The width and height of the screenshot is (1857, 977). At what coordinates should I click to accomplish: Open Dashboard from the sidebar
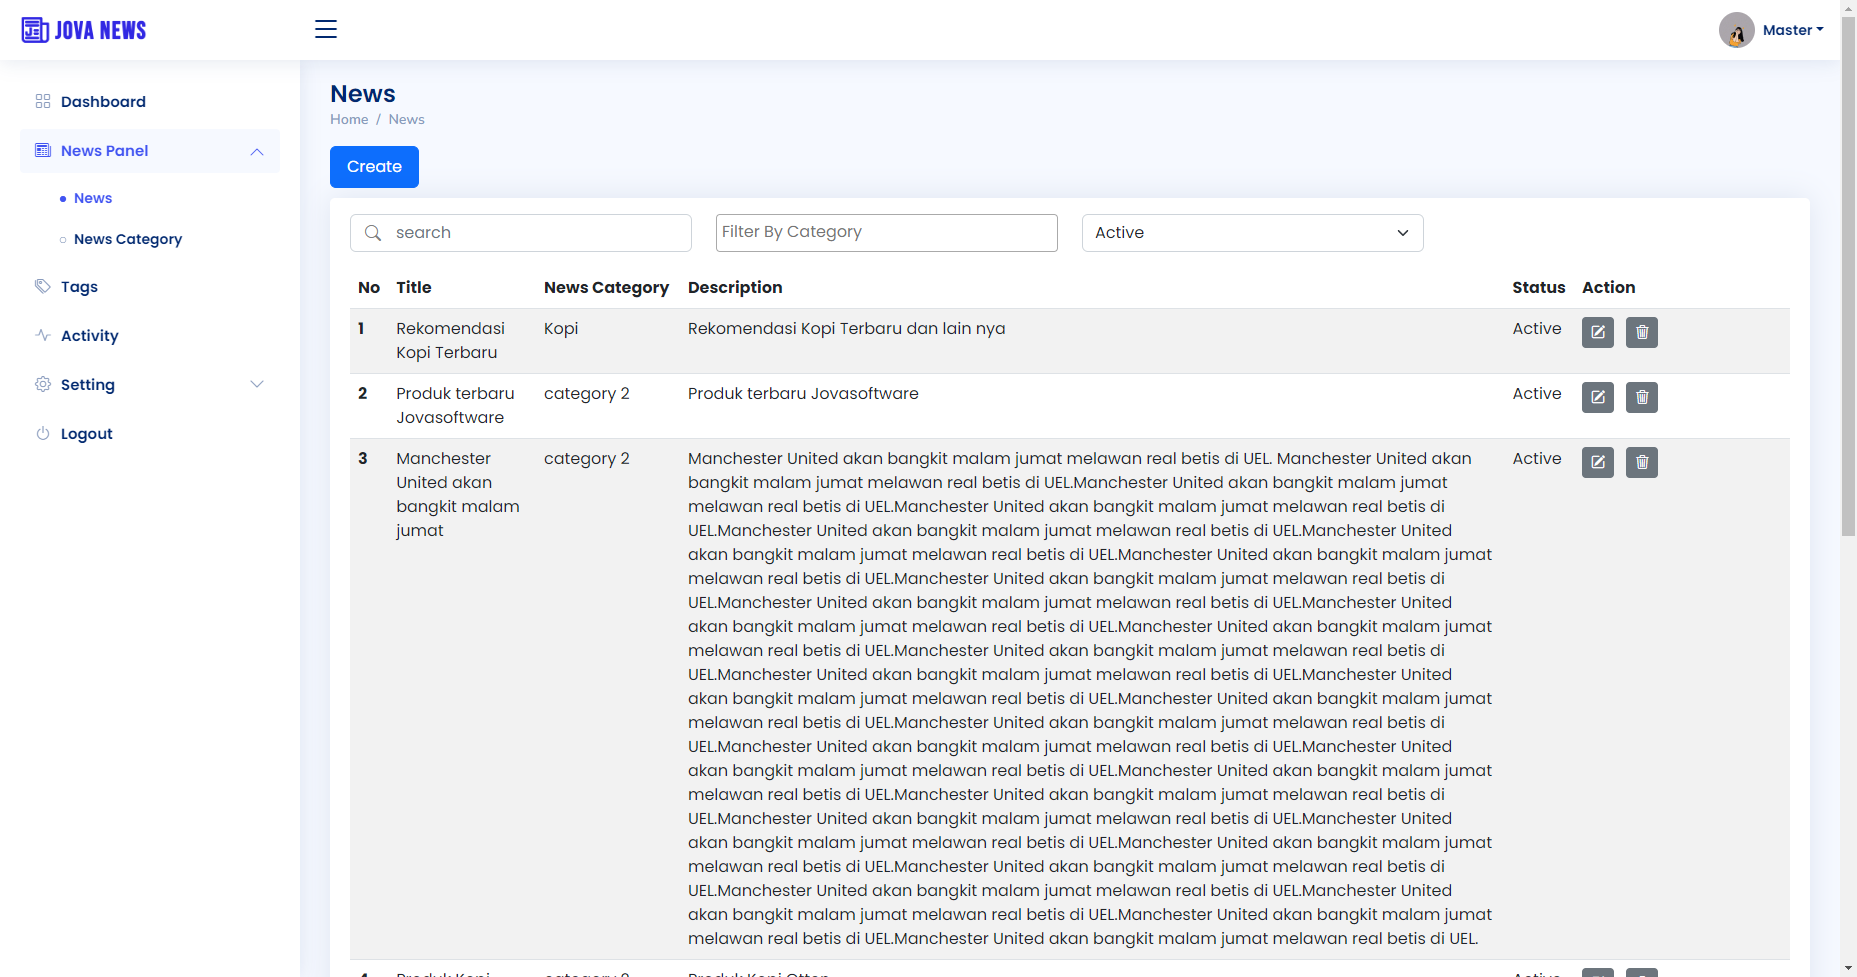(x=103, y=102)
